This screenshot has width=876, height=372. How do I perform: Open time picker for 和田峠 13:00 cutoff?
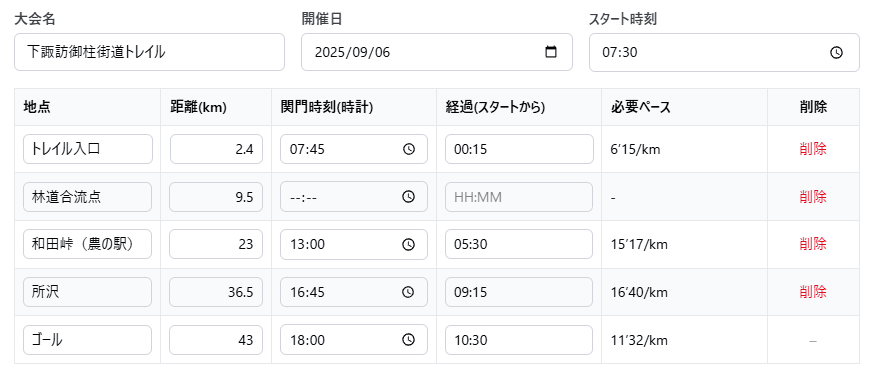[409, 244]
